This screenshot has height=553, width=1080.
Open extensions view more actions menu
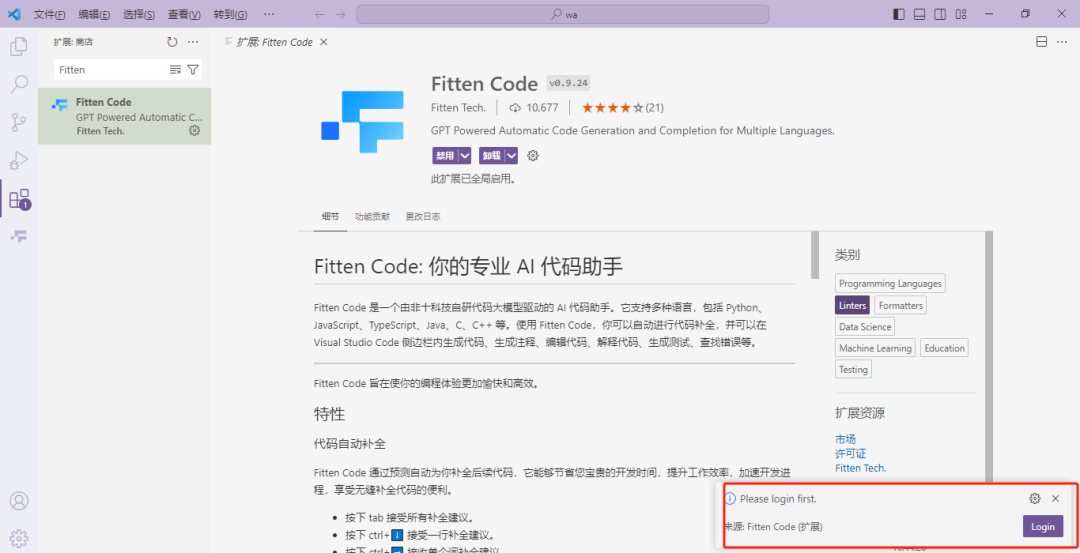(193, 42)
